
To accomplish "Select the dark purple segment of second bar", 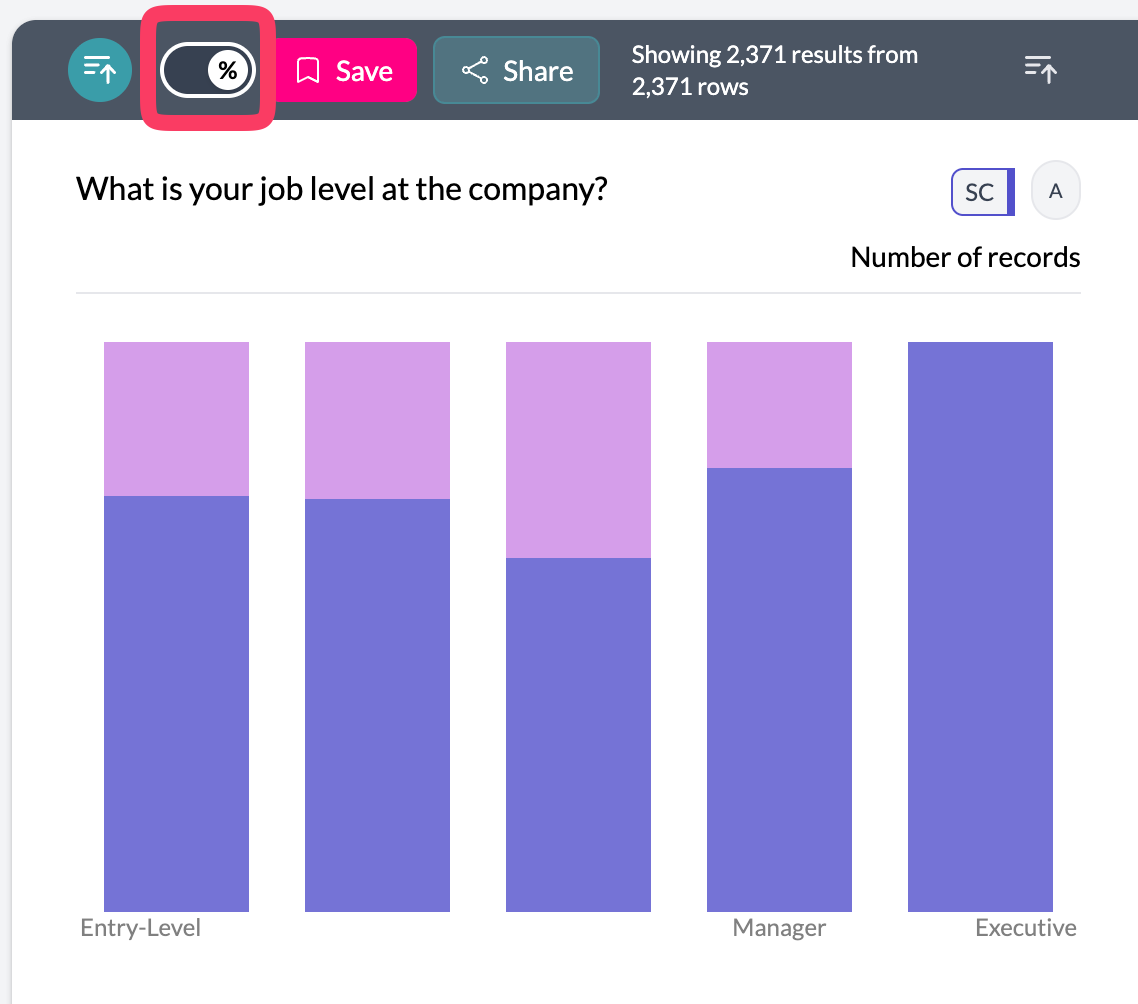I will tap(377, 705).
